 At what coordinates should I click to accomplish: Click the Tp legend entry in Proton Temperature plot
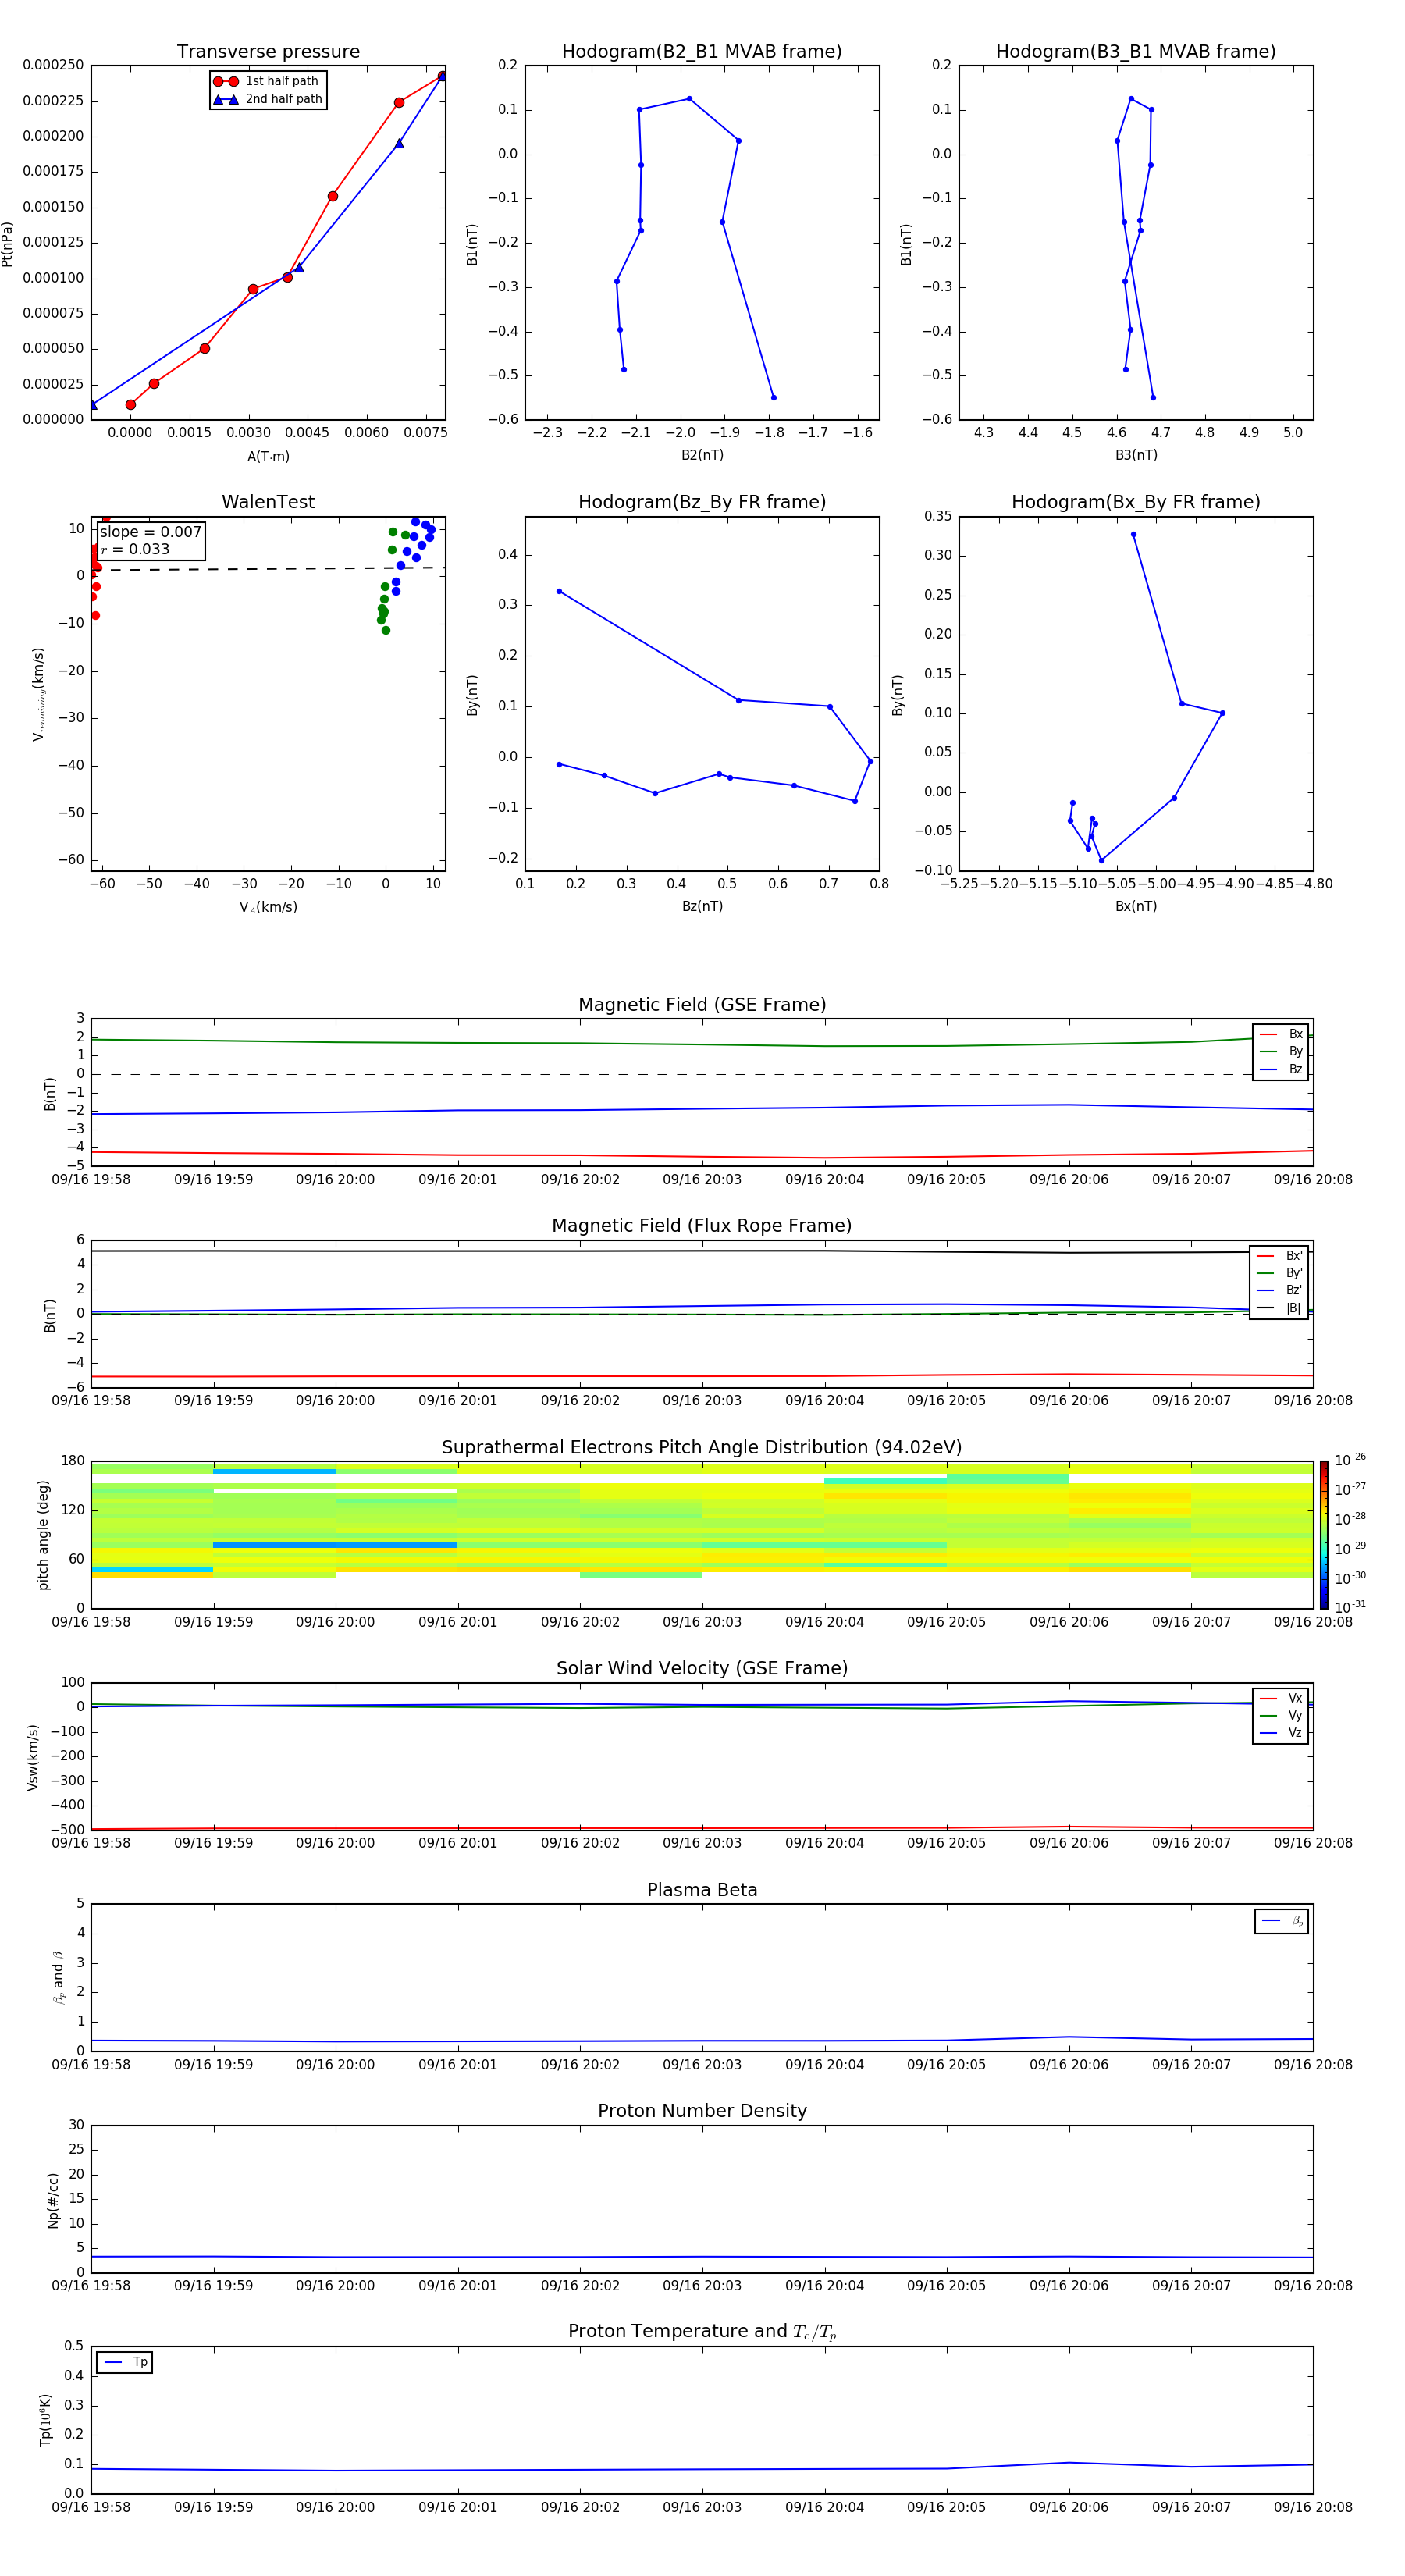(x=125, y=2362)
